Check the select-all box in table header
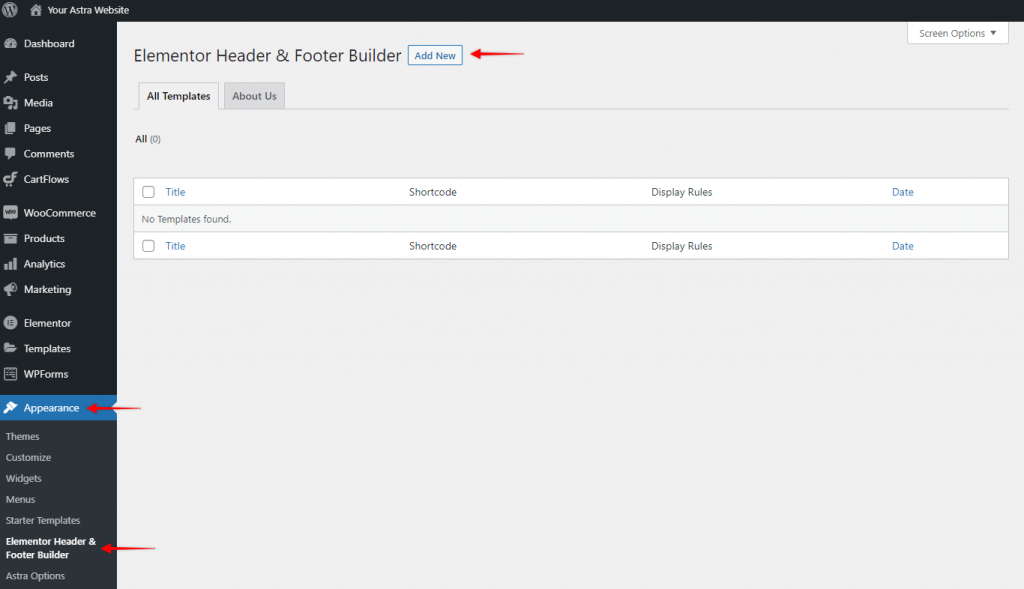1024x589 pixels. click(x=148, y=191)
